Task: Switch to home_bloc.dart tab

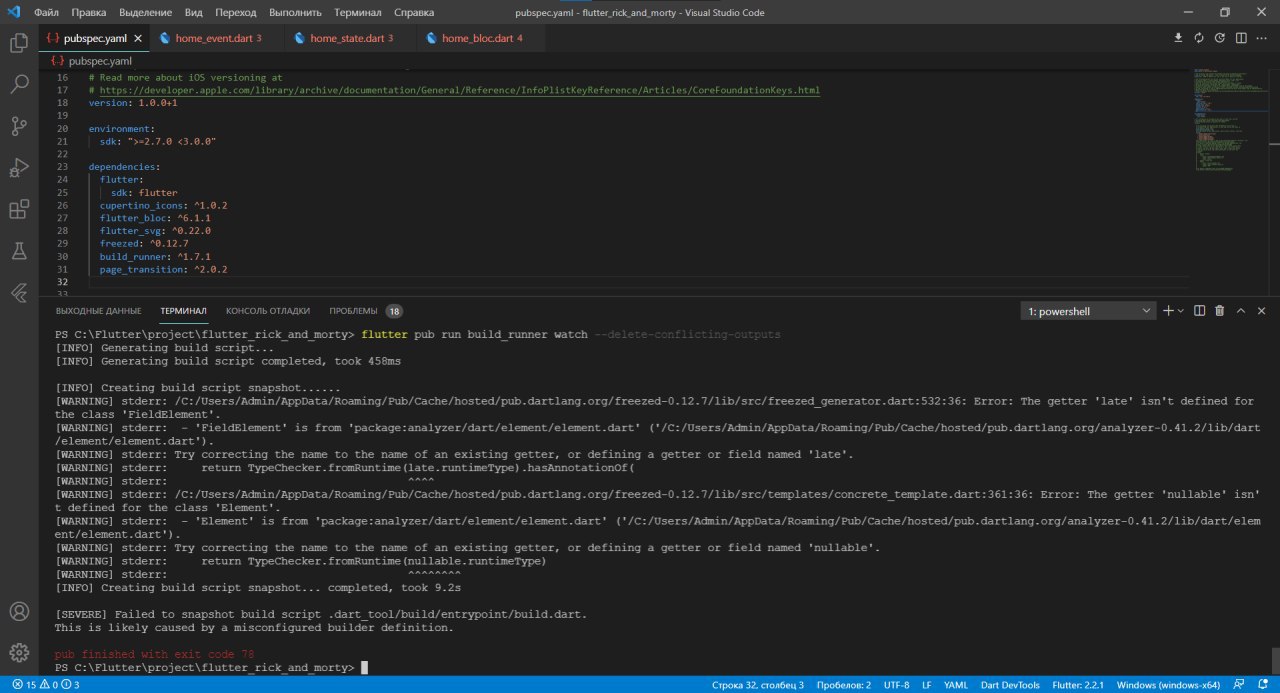Action: coord(481,38)
